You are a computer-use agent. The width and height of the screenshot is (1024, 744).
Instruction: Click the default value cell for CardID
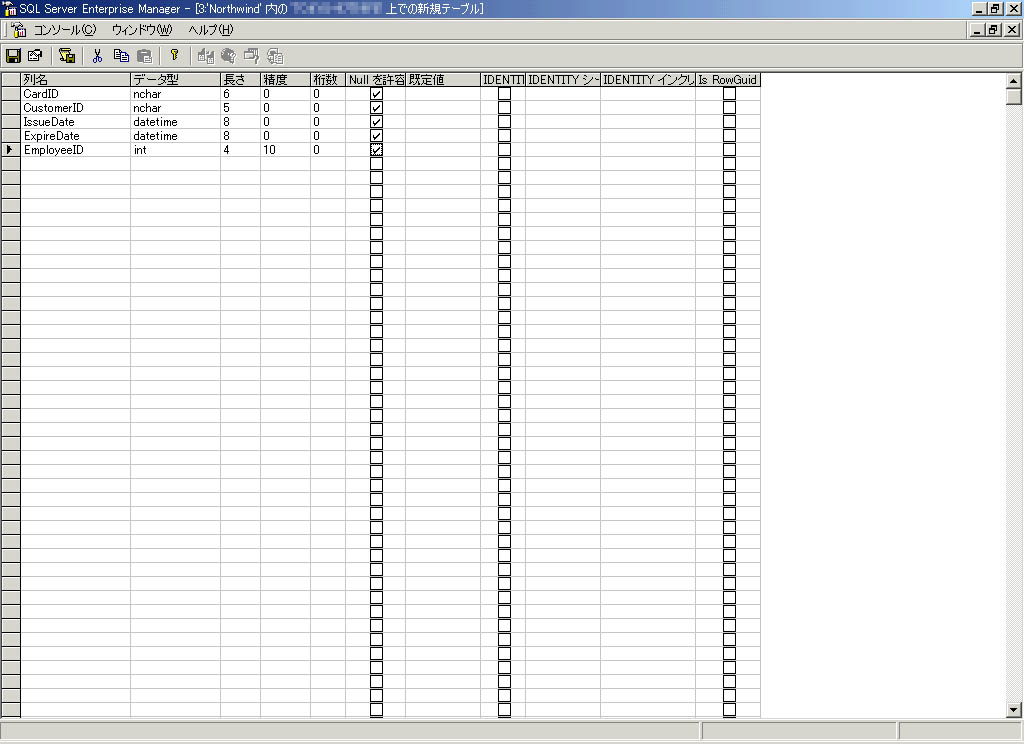[x=443, y=94]
